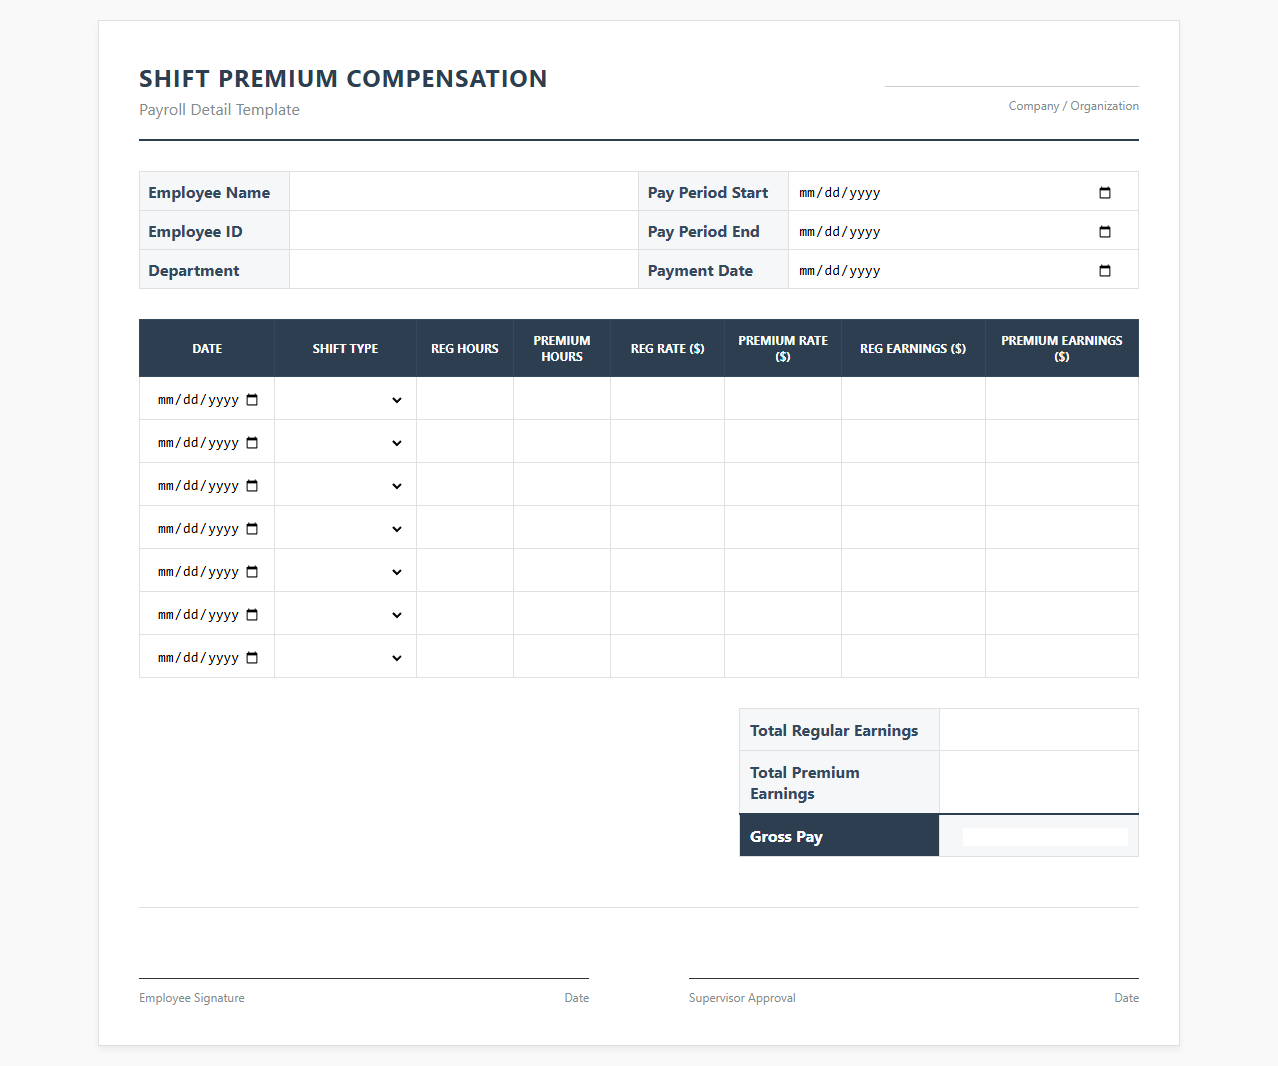Image resolution: width=1278 pixels, height=1066 pixels.
Task: Click Reg Earnings cell in sixth row
Action: (913, 614)
